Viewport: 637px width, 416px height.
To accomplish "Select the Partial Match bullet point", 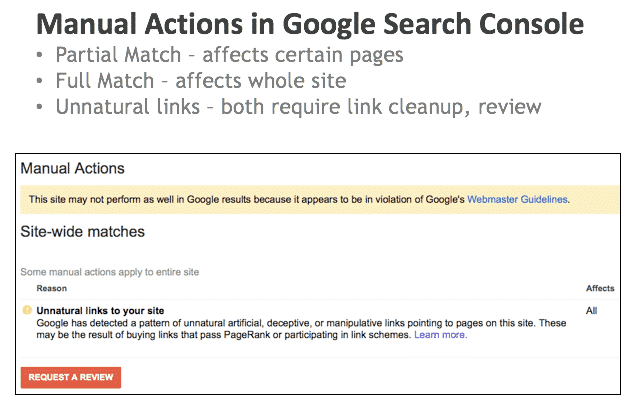I will [229, 55].
